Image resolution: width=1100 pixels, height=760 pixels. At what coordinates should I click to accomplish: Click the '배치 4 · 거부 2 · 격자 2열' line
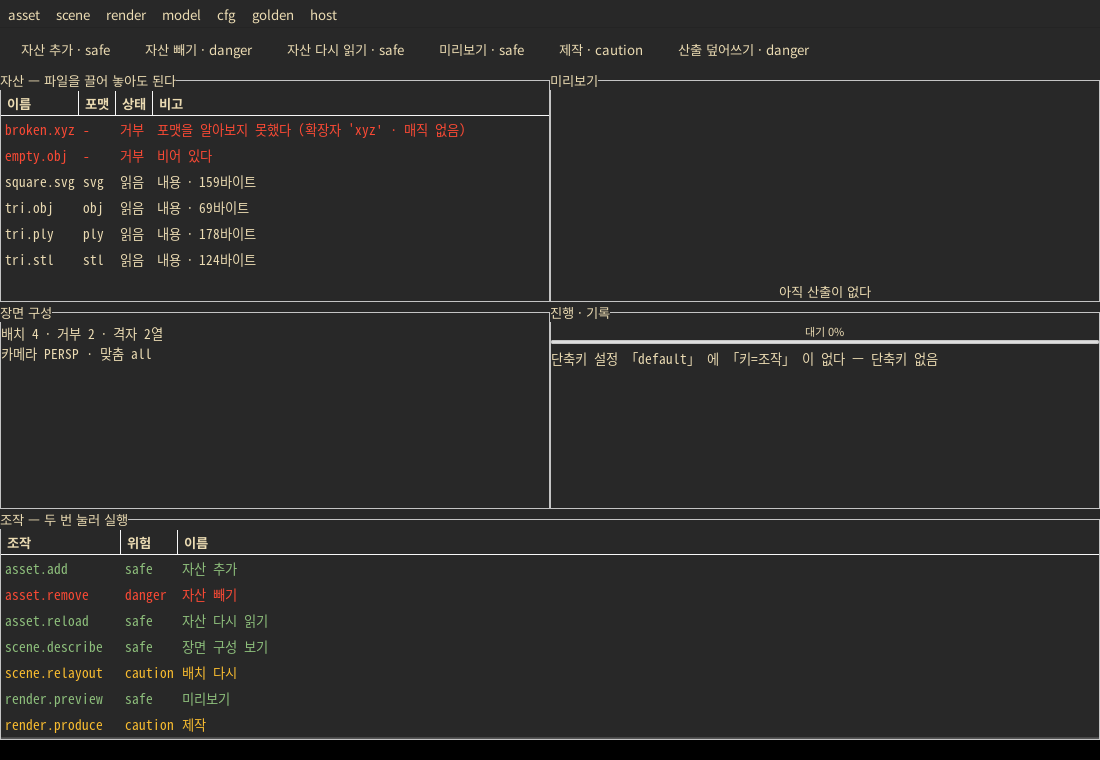[x=82, y=334]
